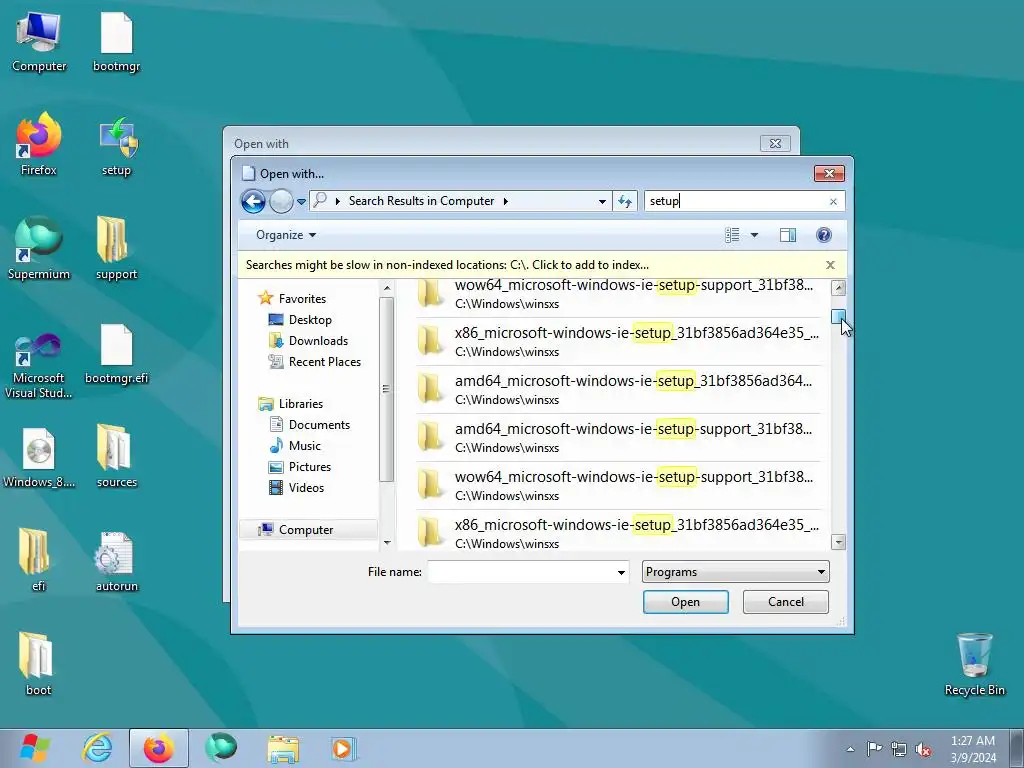Click the Back navigation arrow in dialog
Viewport: 1024px width, 768px height.
click(253, 201)
